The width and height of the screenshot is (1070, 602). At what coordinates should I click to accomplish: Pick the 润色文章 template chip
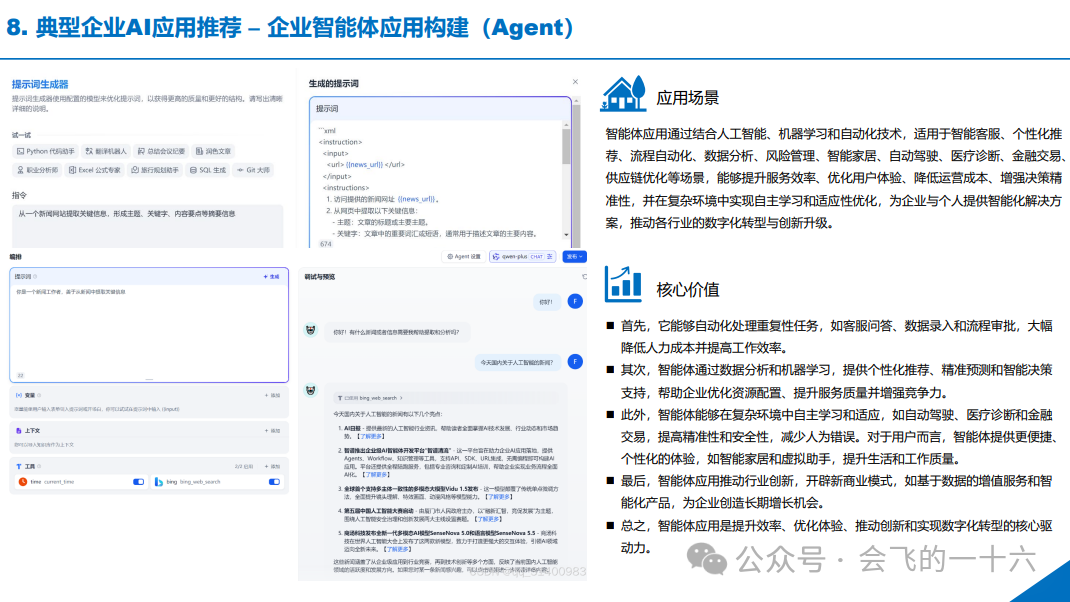(x=213, y=152)
